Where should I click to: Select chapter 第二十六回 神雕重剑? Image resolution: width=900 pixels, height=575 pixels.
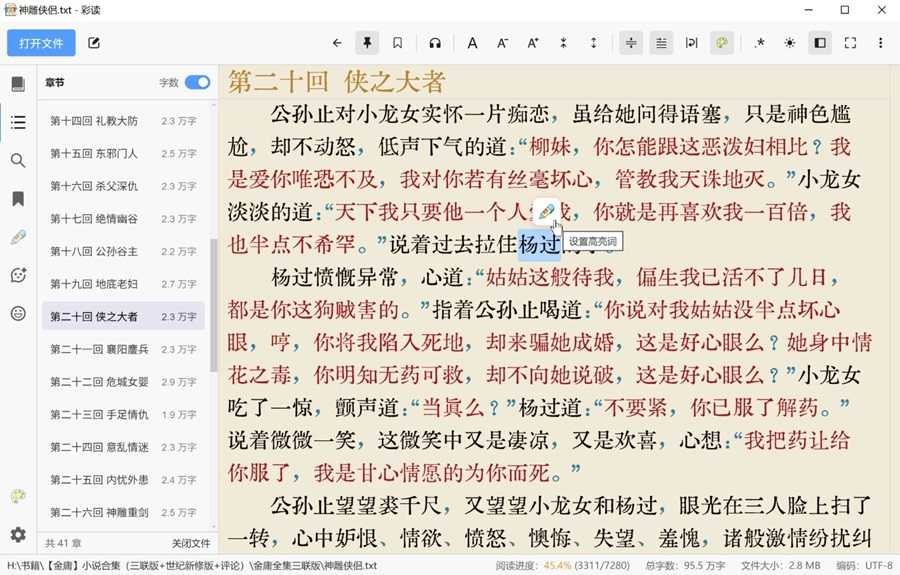123,512
